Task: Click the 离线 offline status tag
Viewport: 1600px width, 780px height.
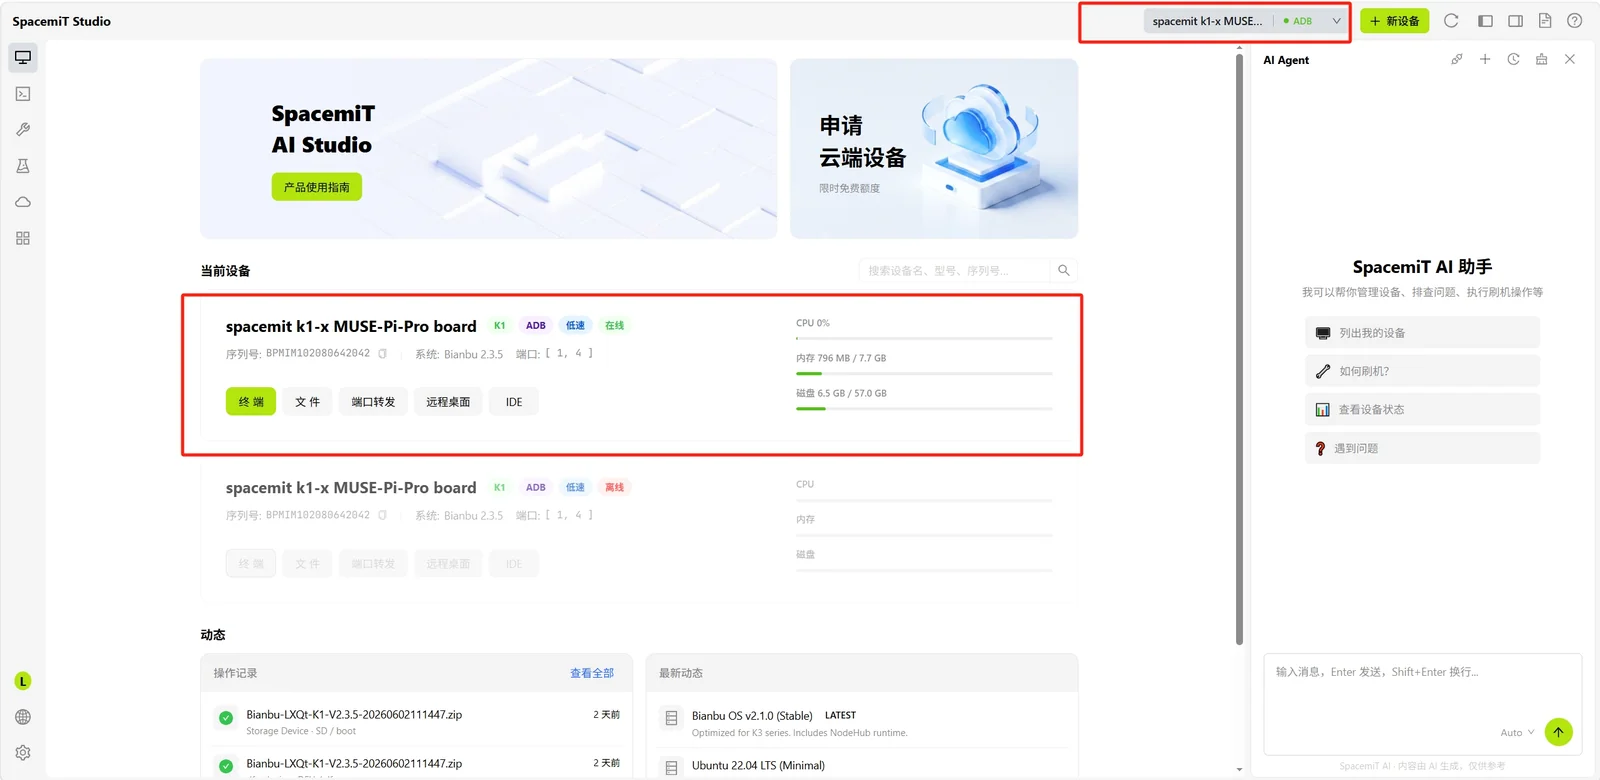Action: click(x=614, y=488)
